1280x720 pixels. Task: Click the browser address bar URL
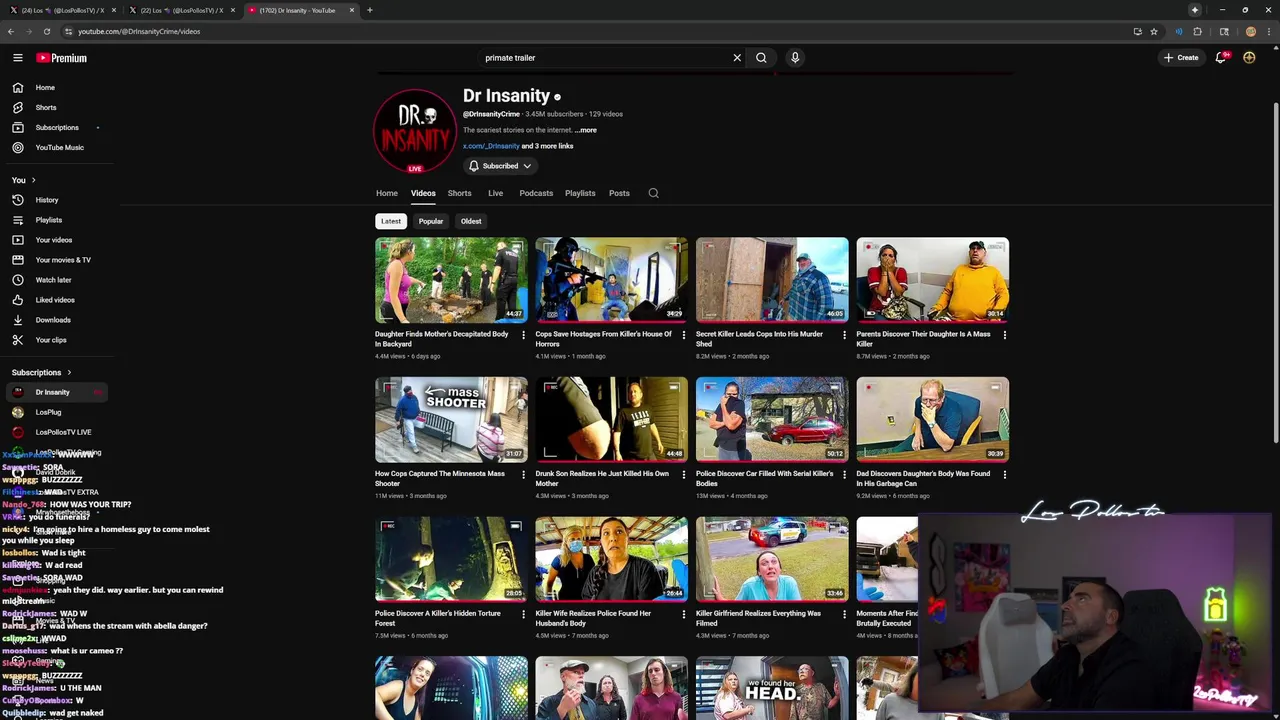click(x=139, y=31)
